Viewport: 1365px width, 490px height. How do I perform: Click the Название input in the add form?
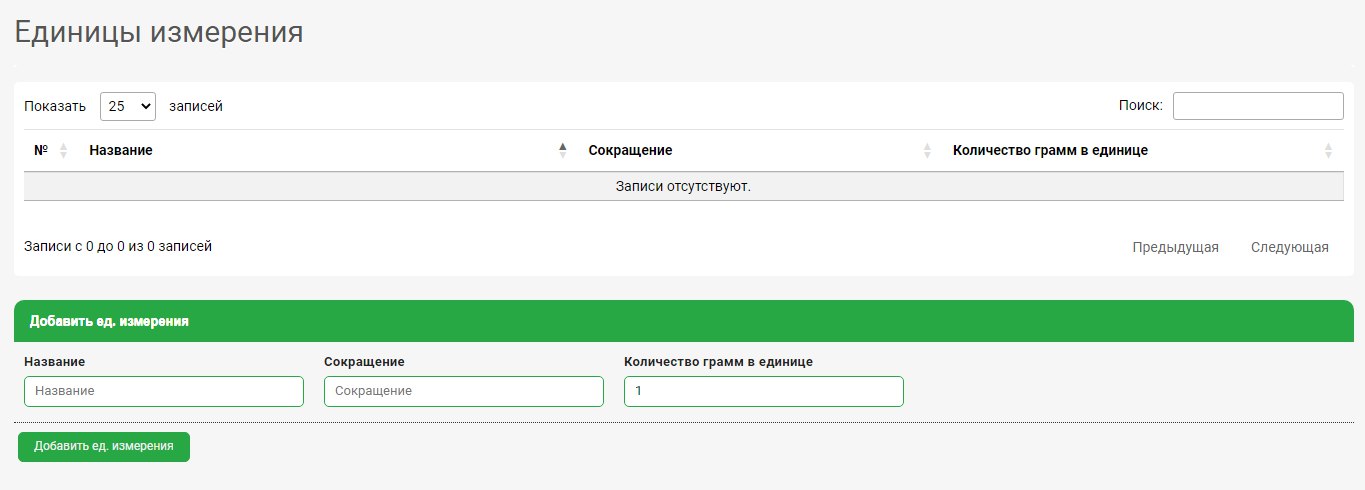[164, 391]
